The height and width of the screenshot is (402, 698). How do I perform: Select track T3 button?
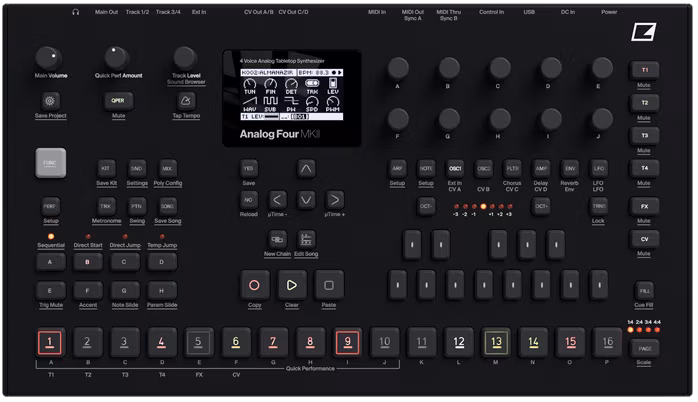pyautogui.click(x=644, y=135)
